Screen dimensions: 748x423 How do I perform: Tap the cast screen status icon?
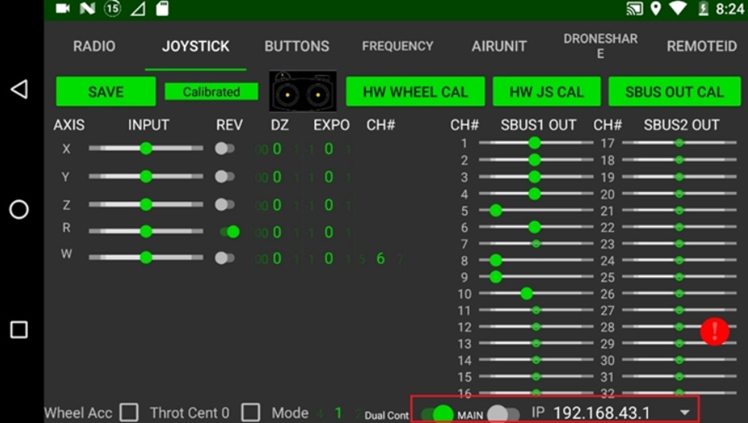click(634, 9)
